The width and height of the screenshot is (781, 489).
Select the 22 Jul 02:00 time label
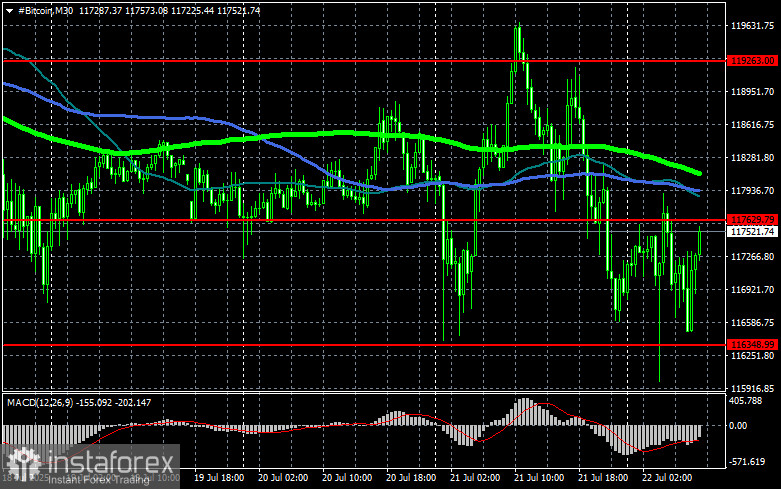pos(667,478)
